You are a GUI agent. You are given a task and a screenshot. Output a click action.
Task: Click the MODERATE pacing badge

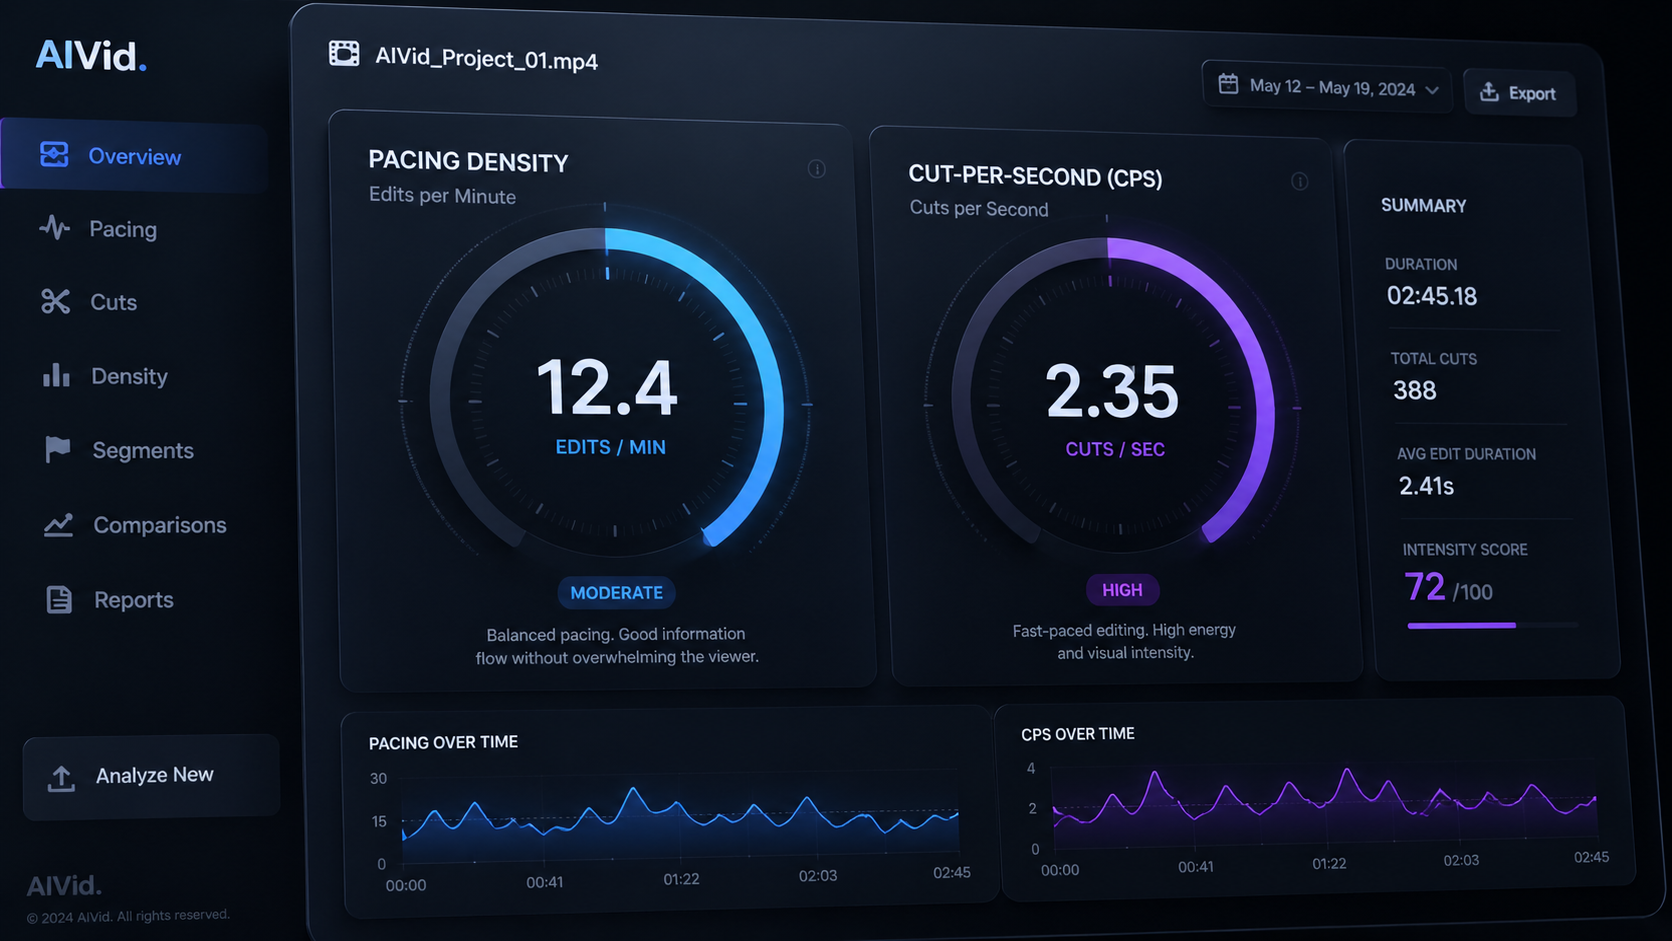pos(616,593)
